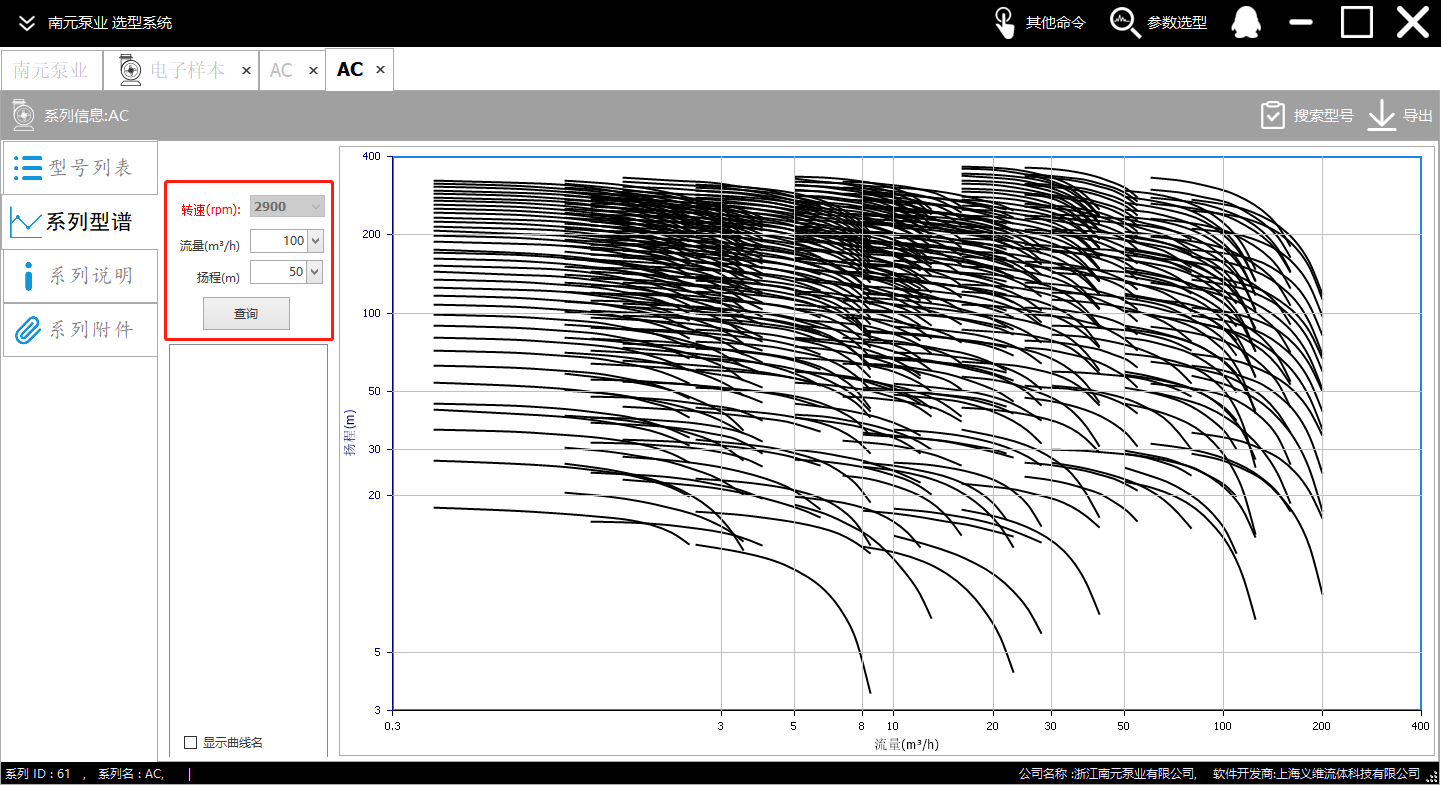The width and height of the screenshot is (1441, 785).
Task: Open the 型号列表 side tab
Action: click(79, 167)
